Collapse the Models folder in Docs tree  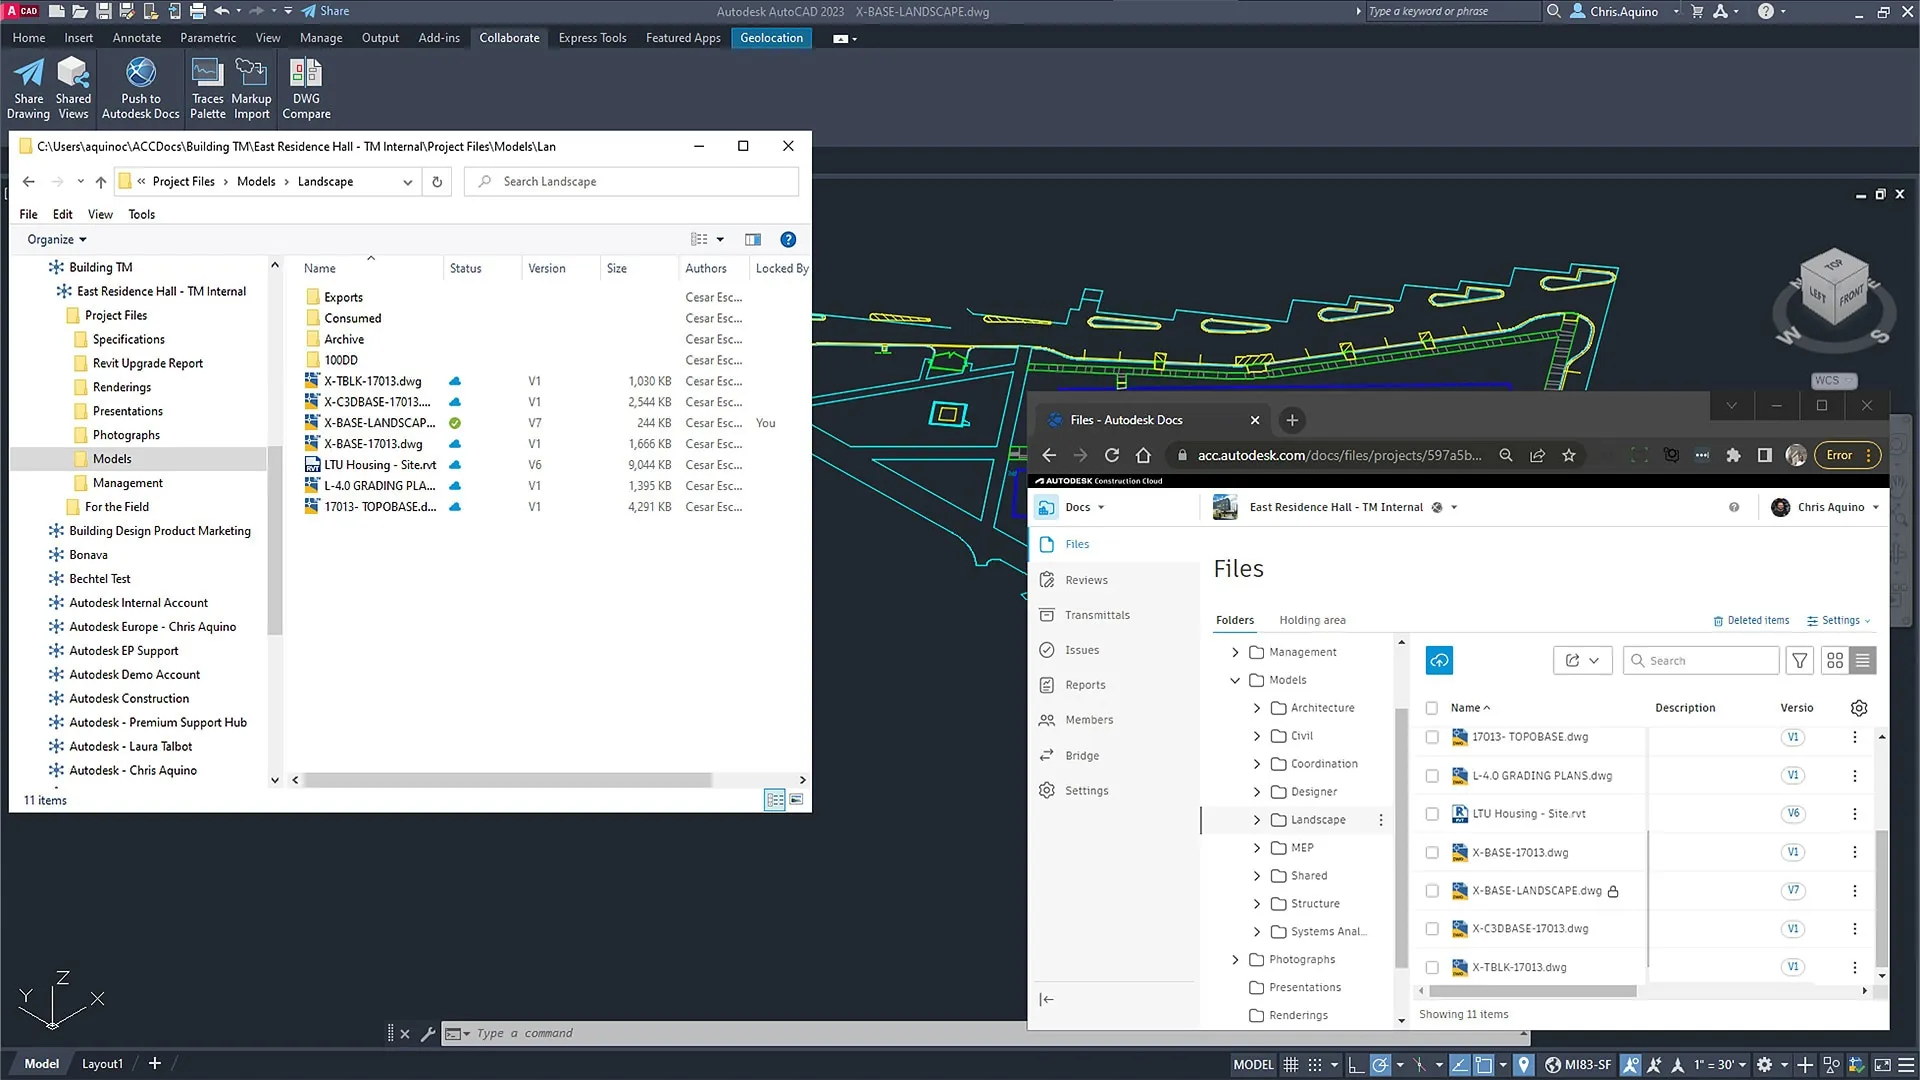point(1235,680)
